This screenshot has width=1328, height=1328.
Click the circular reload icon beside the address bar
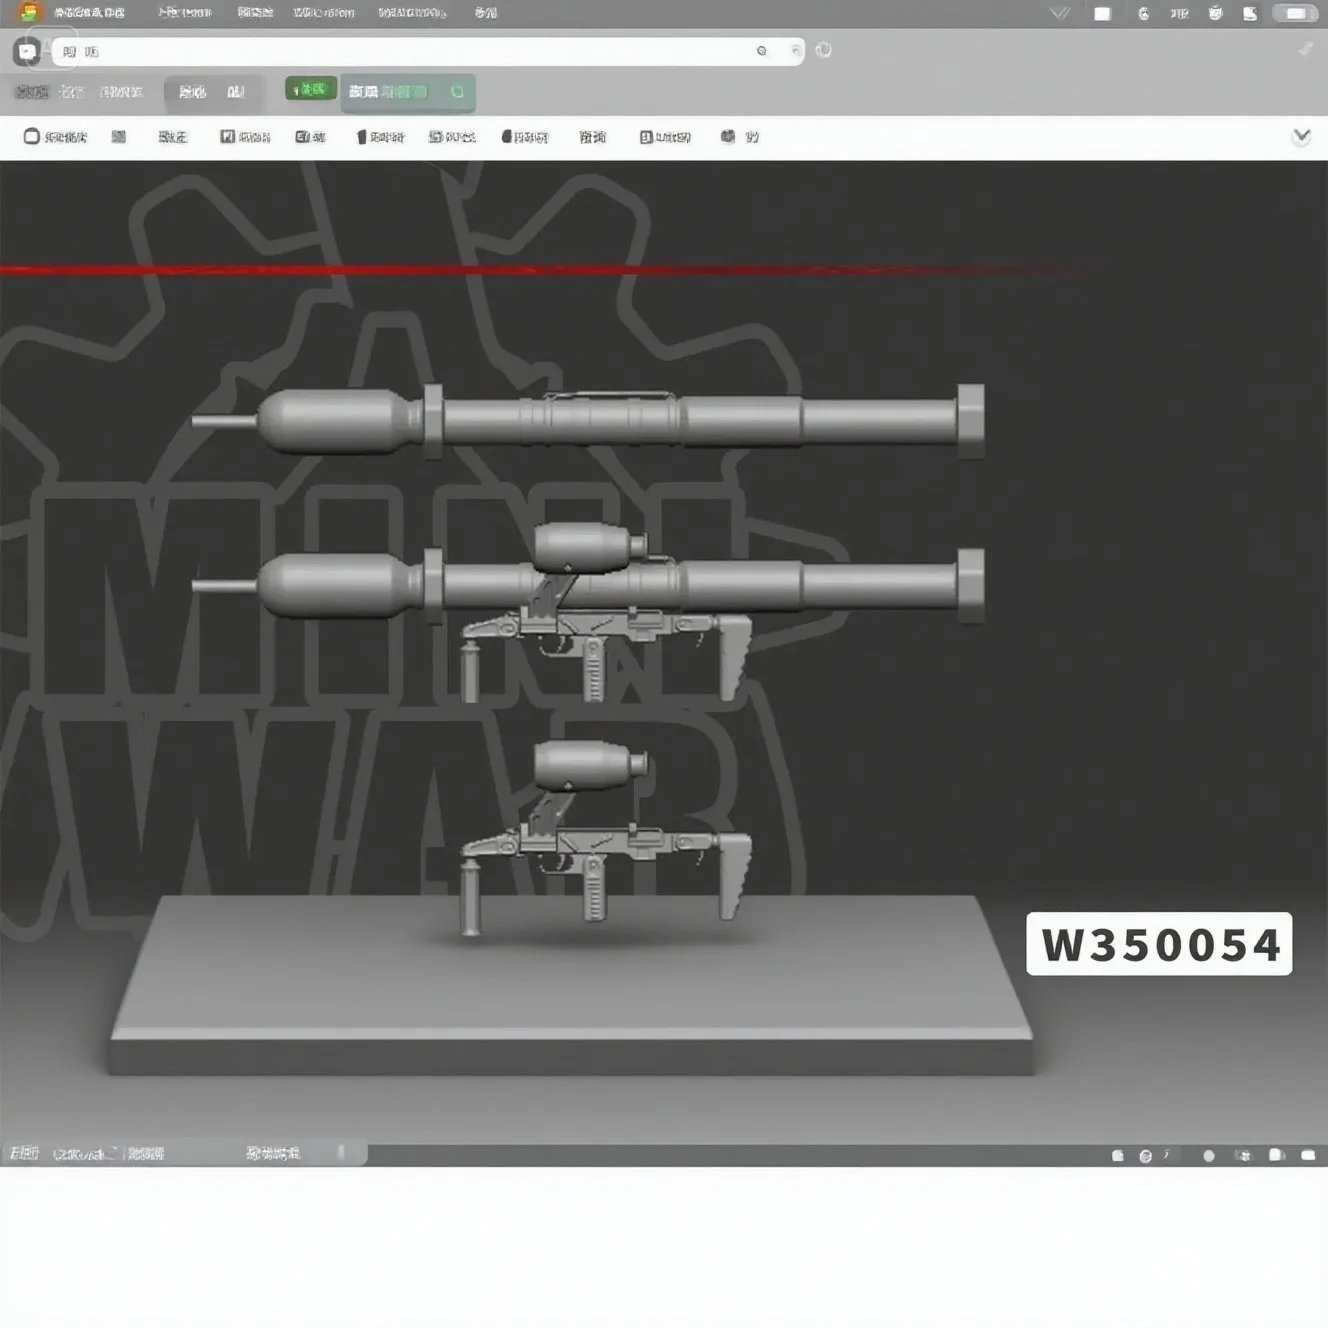pos(823,50)
